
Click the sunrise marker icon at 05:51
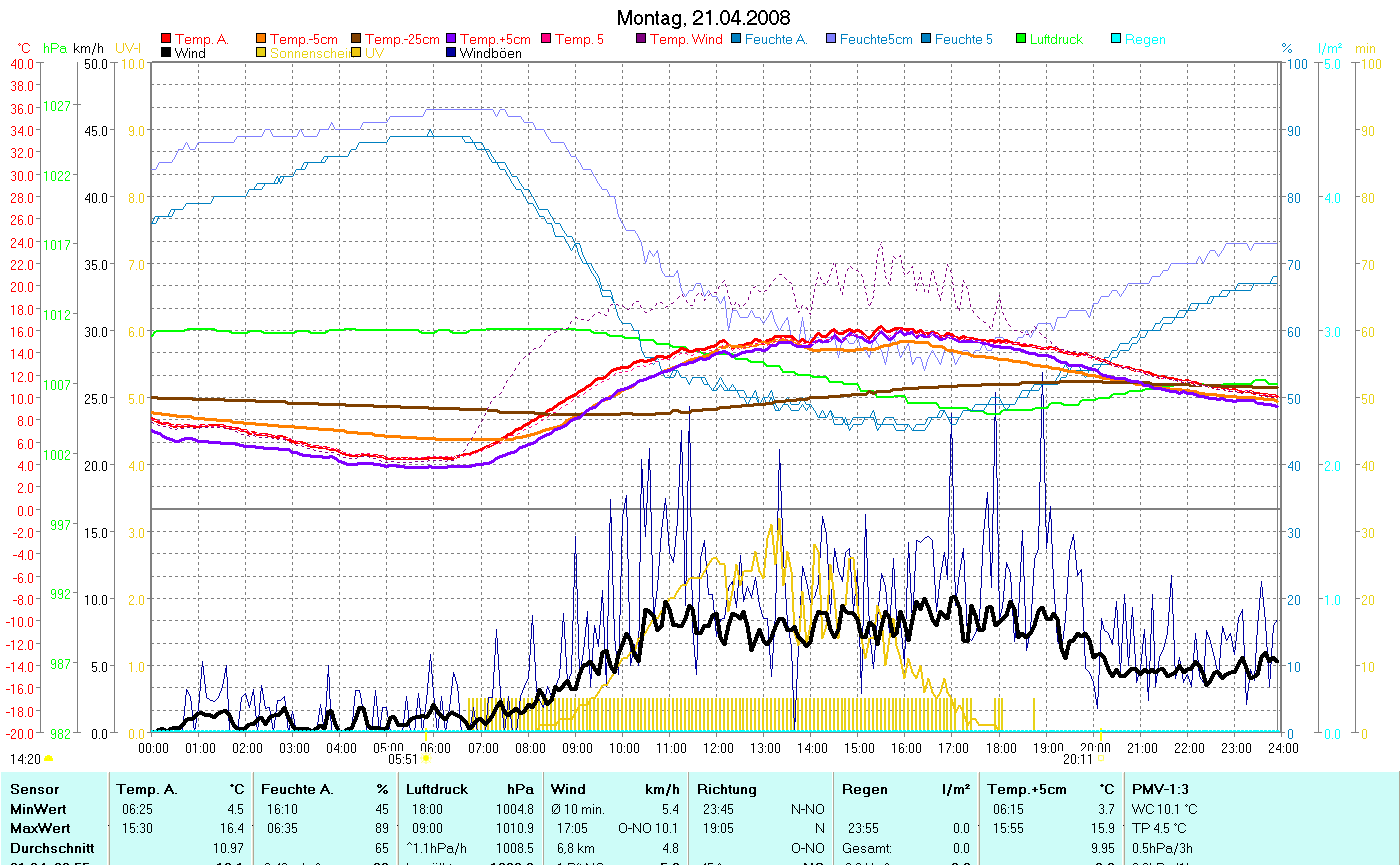(x=426, y=759)
